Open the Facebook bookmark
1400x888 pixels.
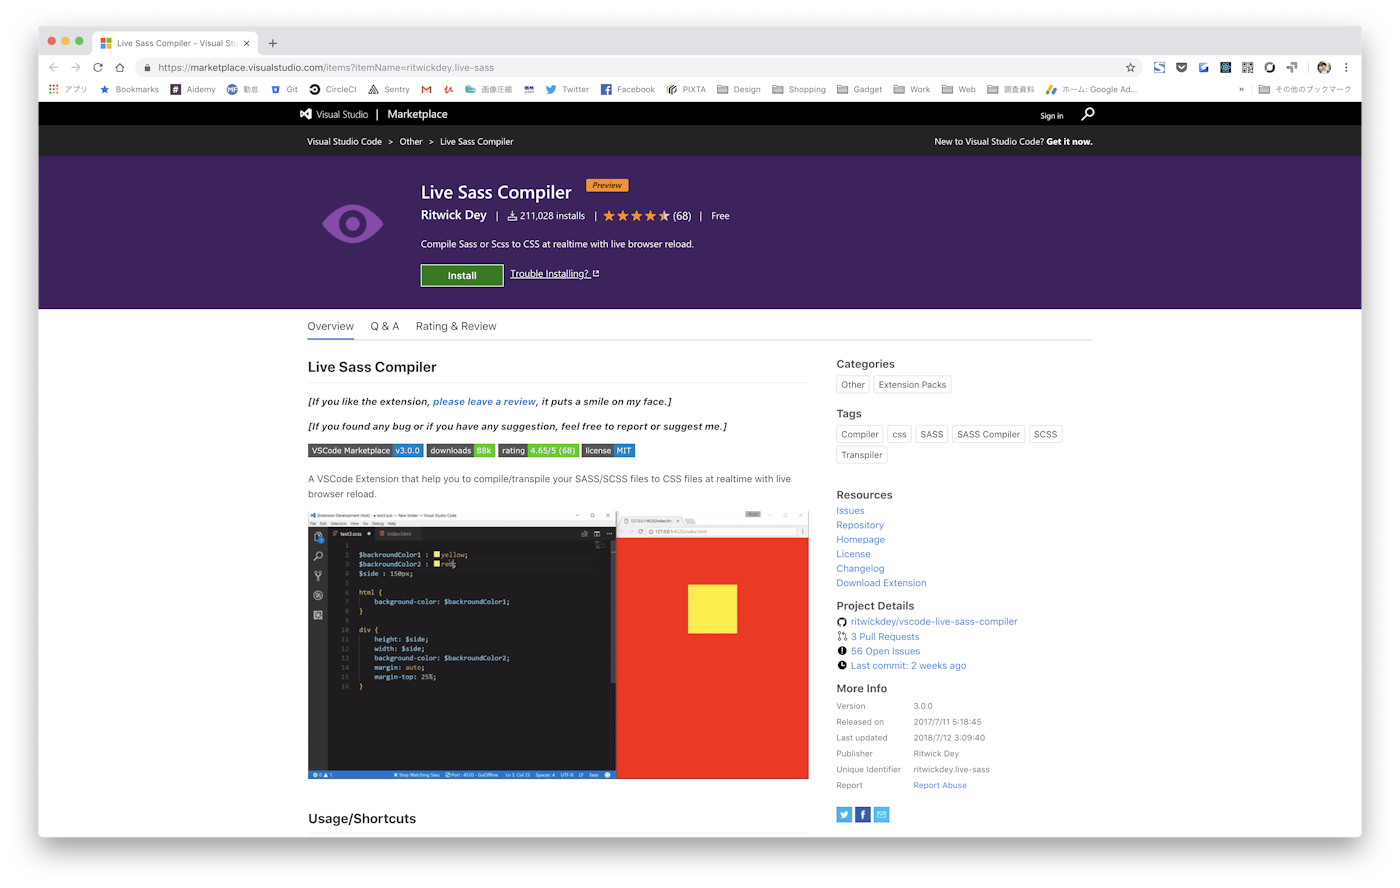coord(627,89)
